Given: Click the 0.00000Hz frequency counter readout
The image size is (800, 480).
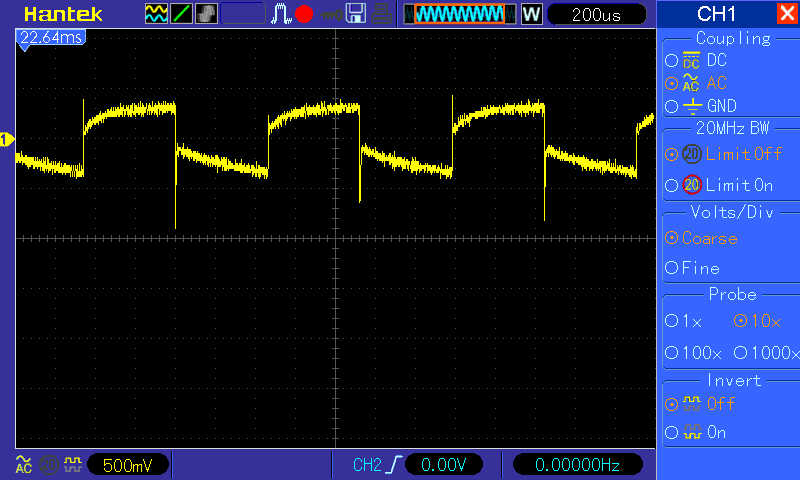Looking at the screenshot, I should click(x=577, y=465).
